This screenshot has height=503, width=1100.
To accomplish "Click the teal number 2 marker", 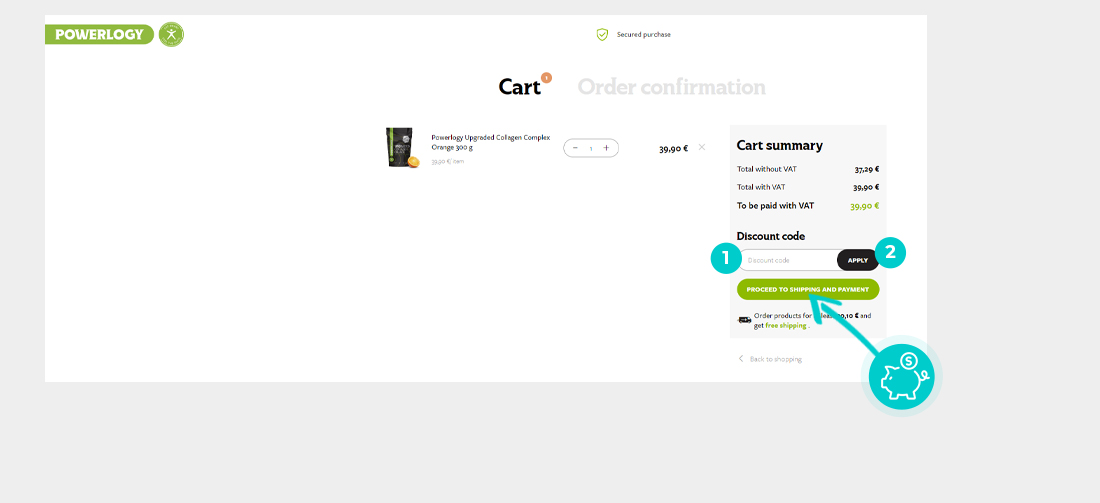I will pyautogui.click(x=891, y=253).
